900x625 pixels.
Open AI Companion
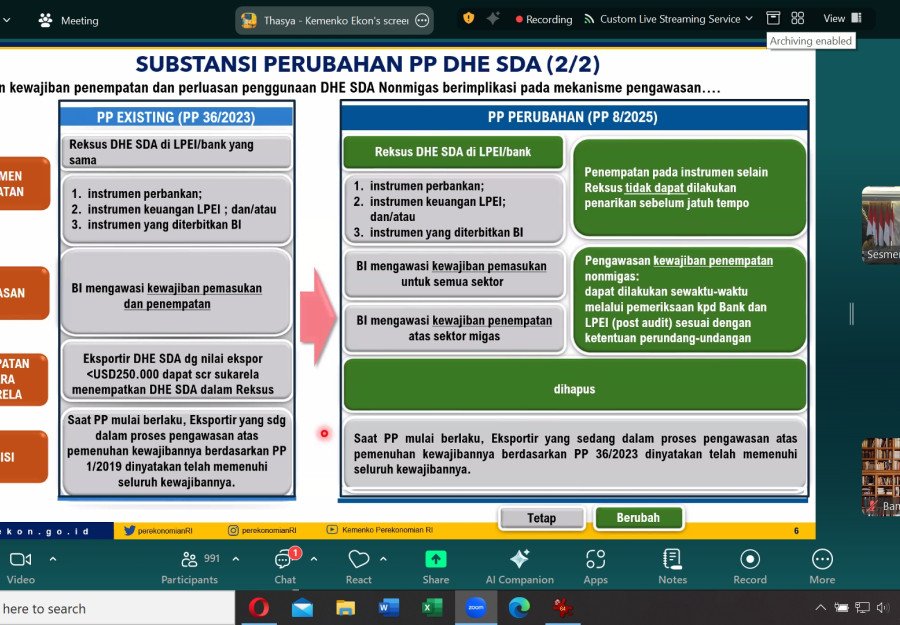point(519,567)
